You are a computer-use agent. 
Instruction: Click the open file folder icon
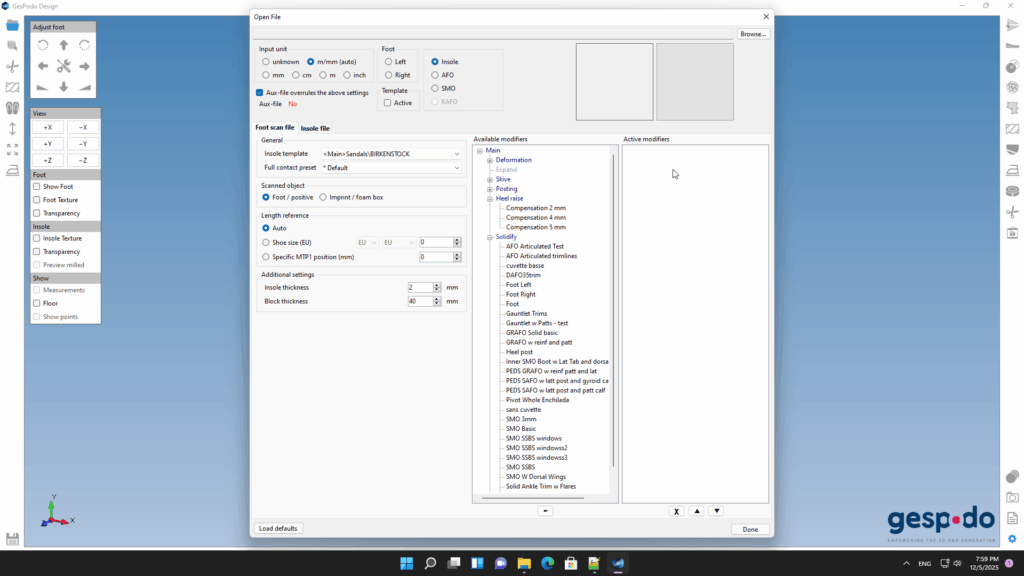tap(12, 25)
